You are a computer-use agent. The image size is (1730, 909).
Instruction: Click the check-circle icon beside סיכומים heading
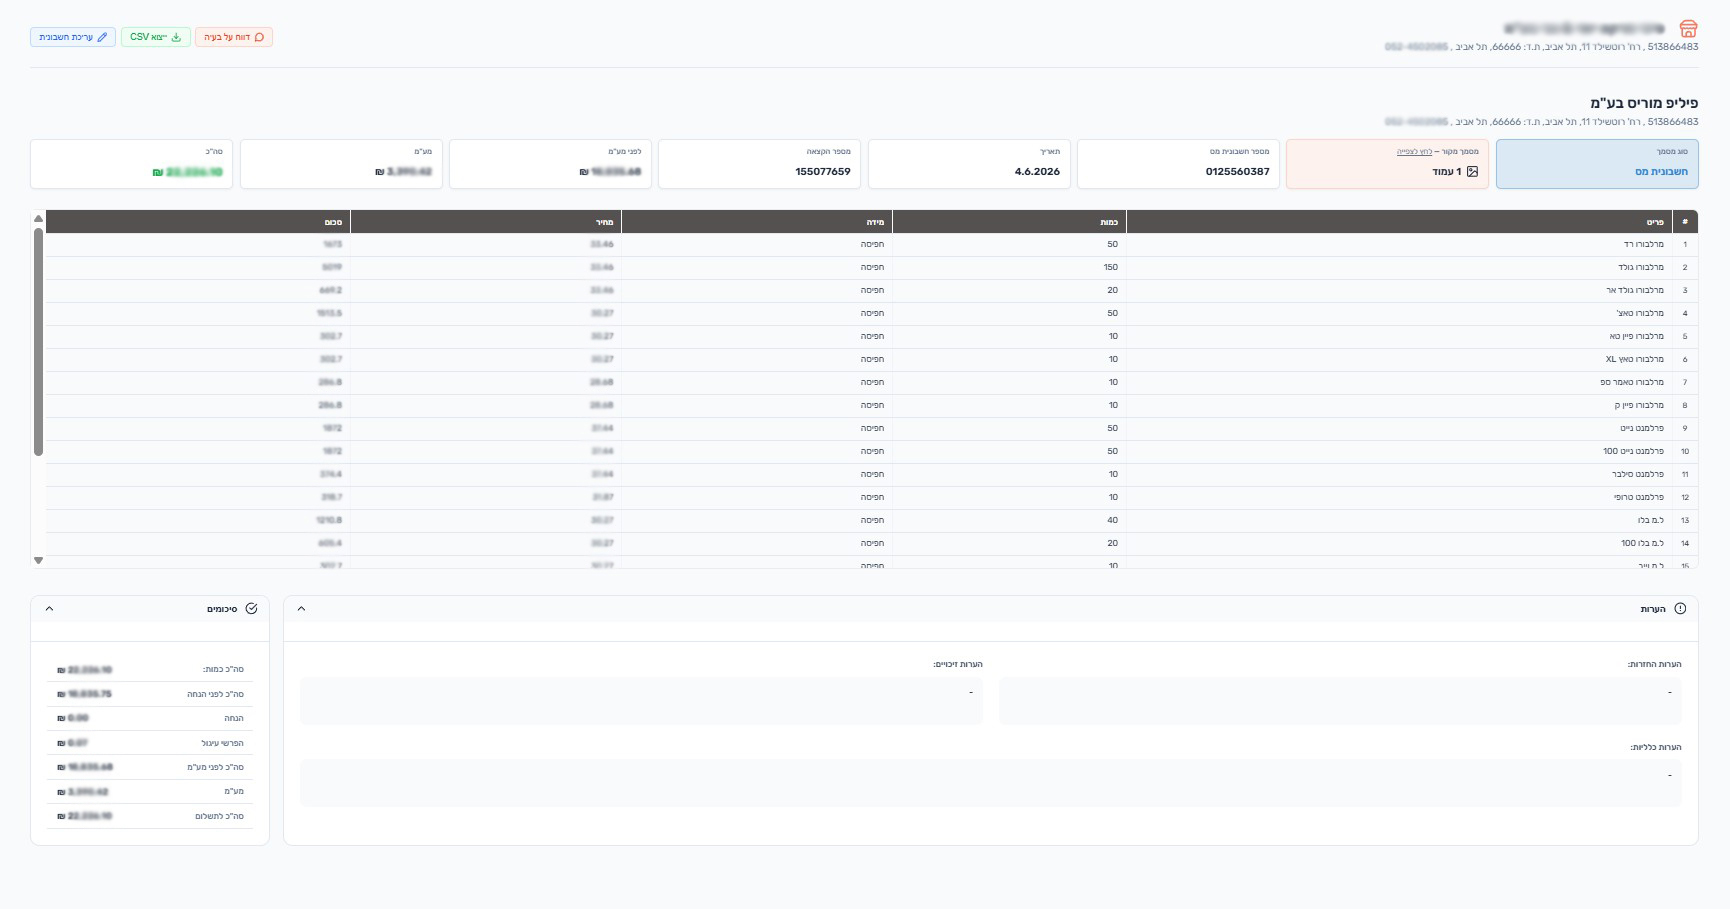pyautogui.click(x=251, y=609)
